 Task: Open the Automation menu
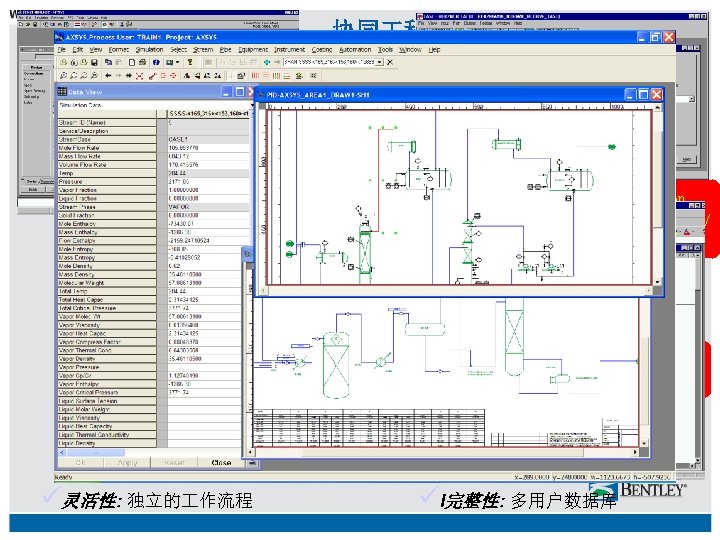[355, 50]
